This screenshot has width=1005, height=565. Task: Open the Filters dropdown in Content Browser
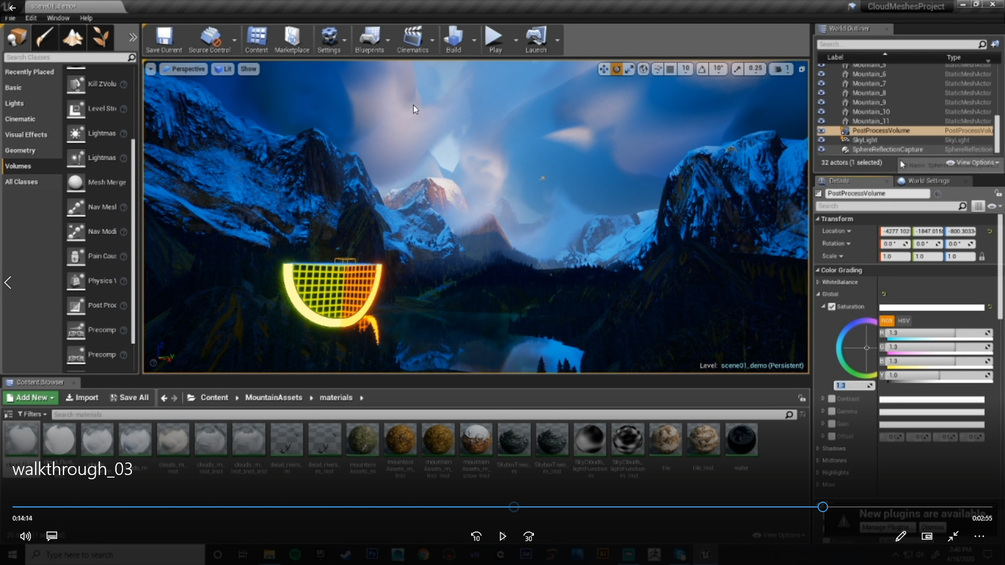pyautogui.click(x=31, y=414)
